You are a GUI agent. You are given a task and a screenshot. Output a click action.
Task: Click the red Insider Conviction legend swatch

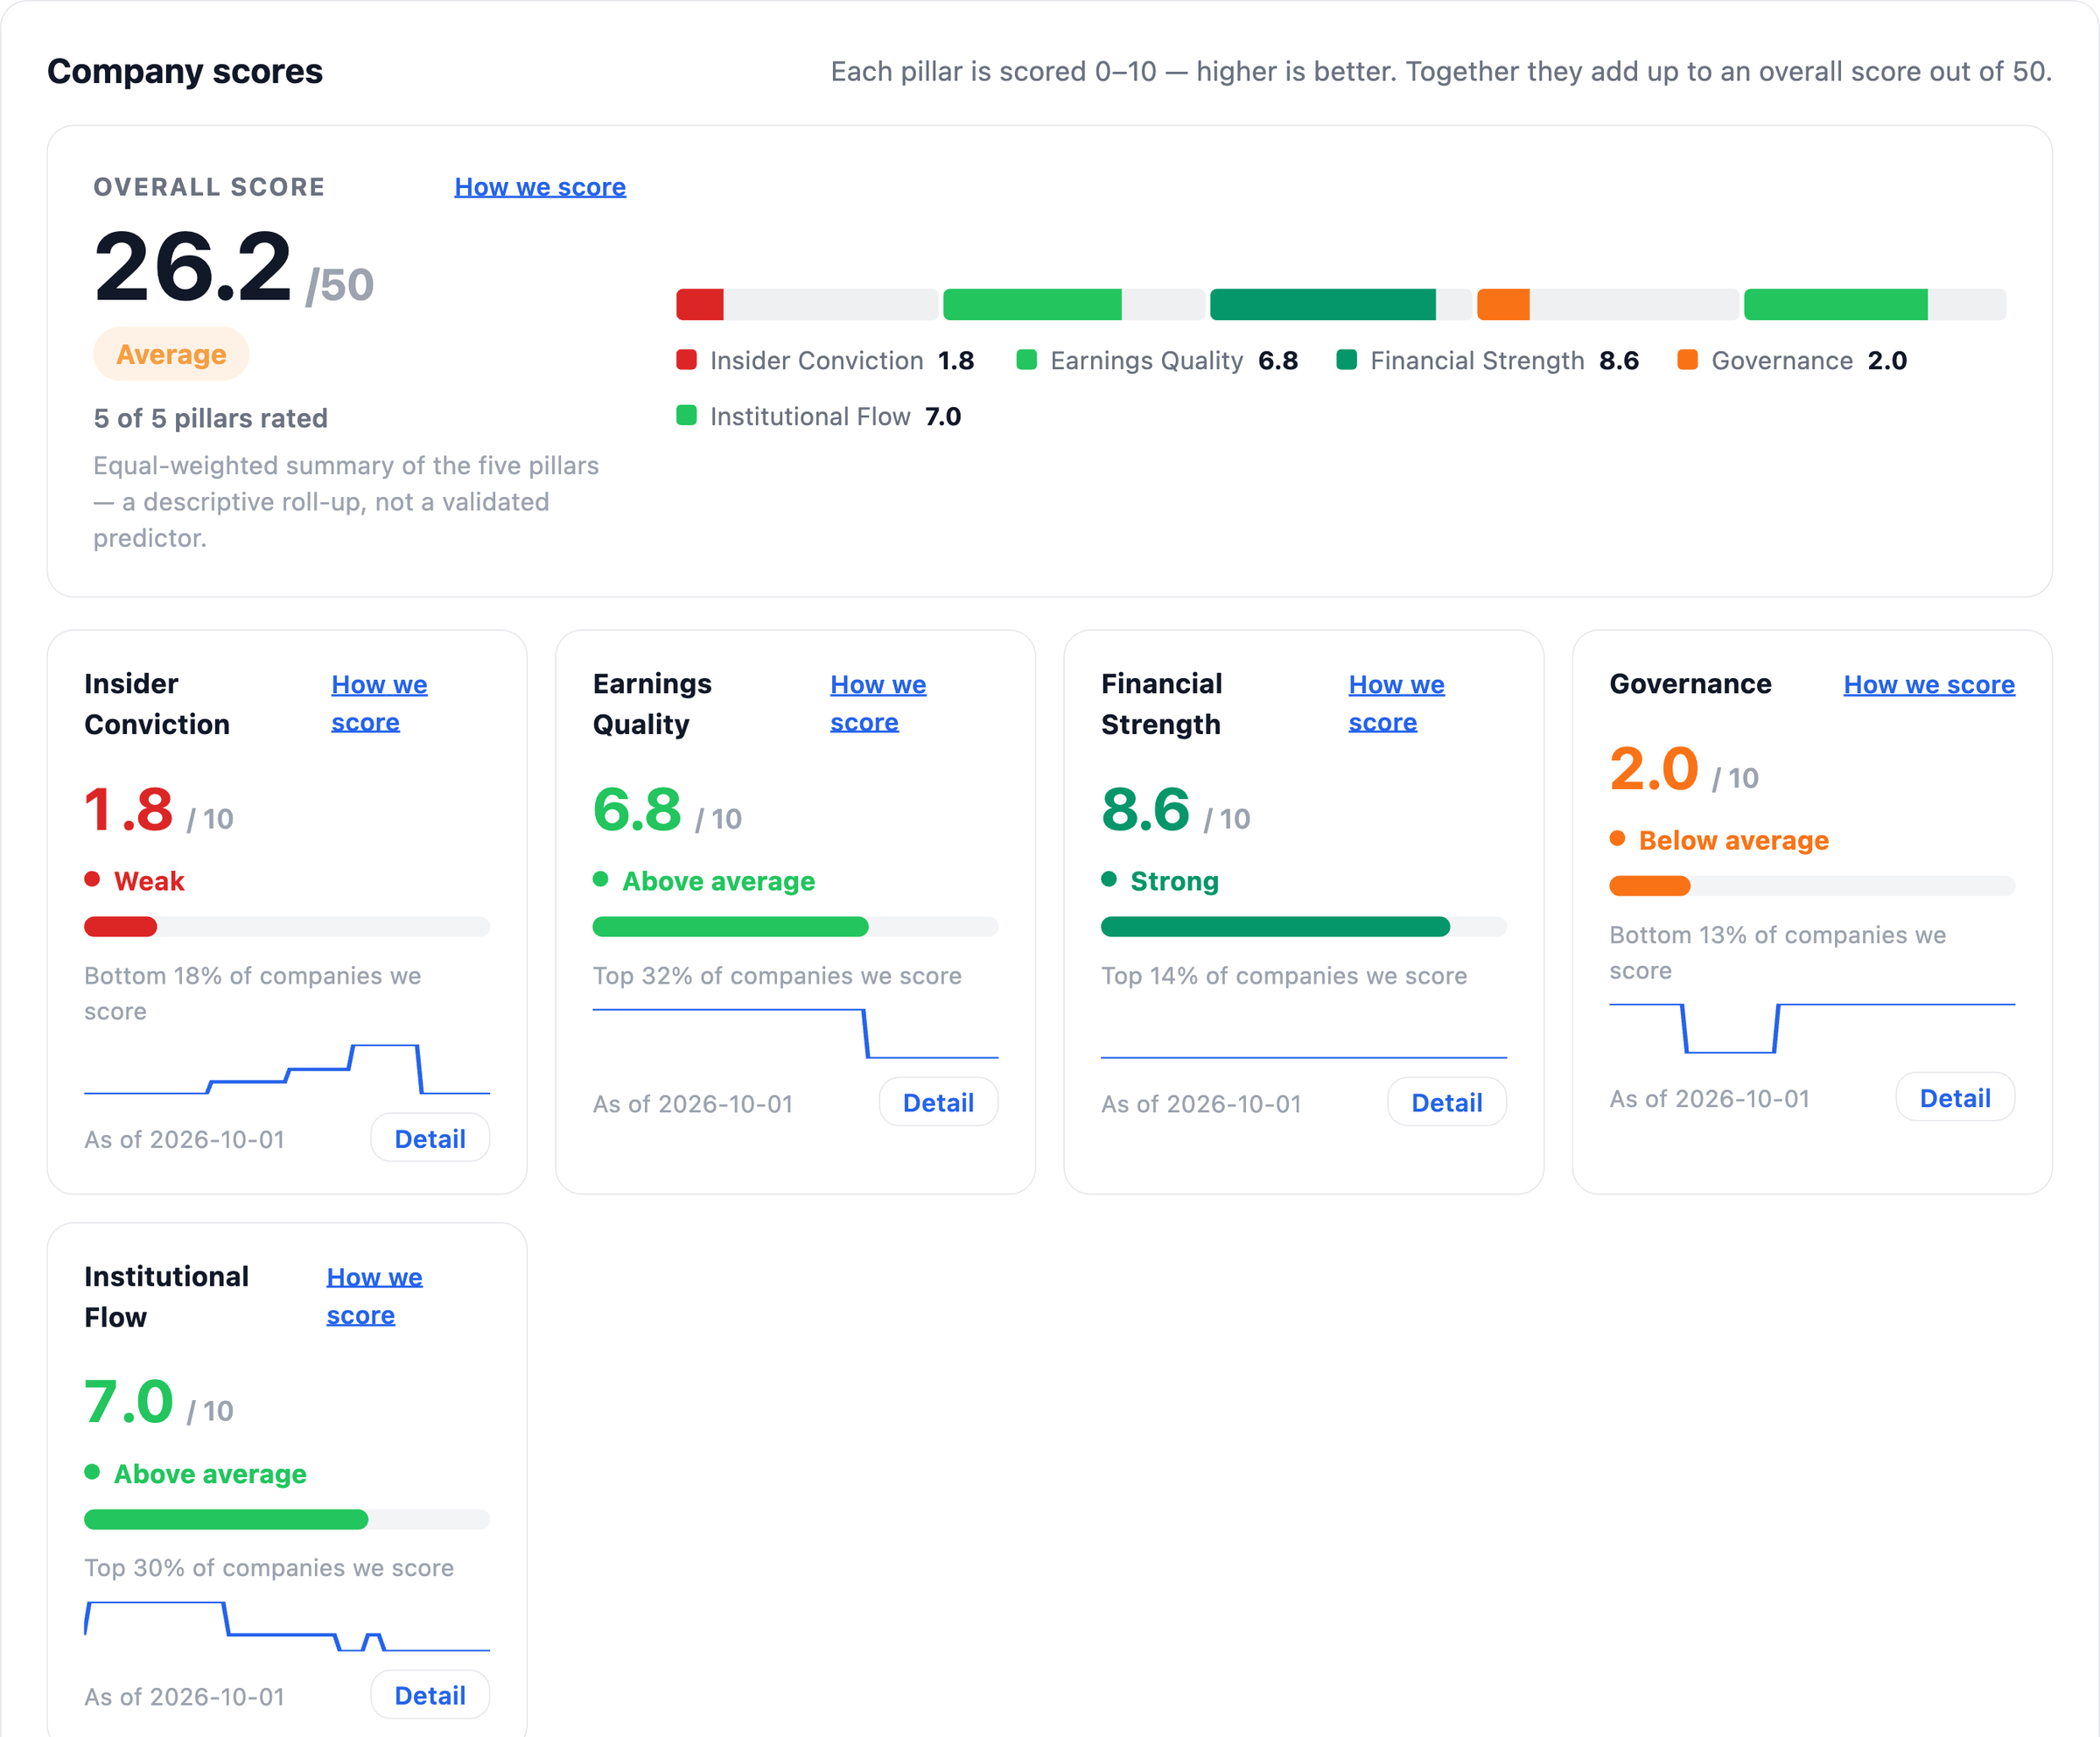[x=686, y=360]
